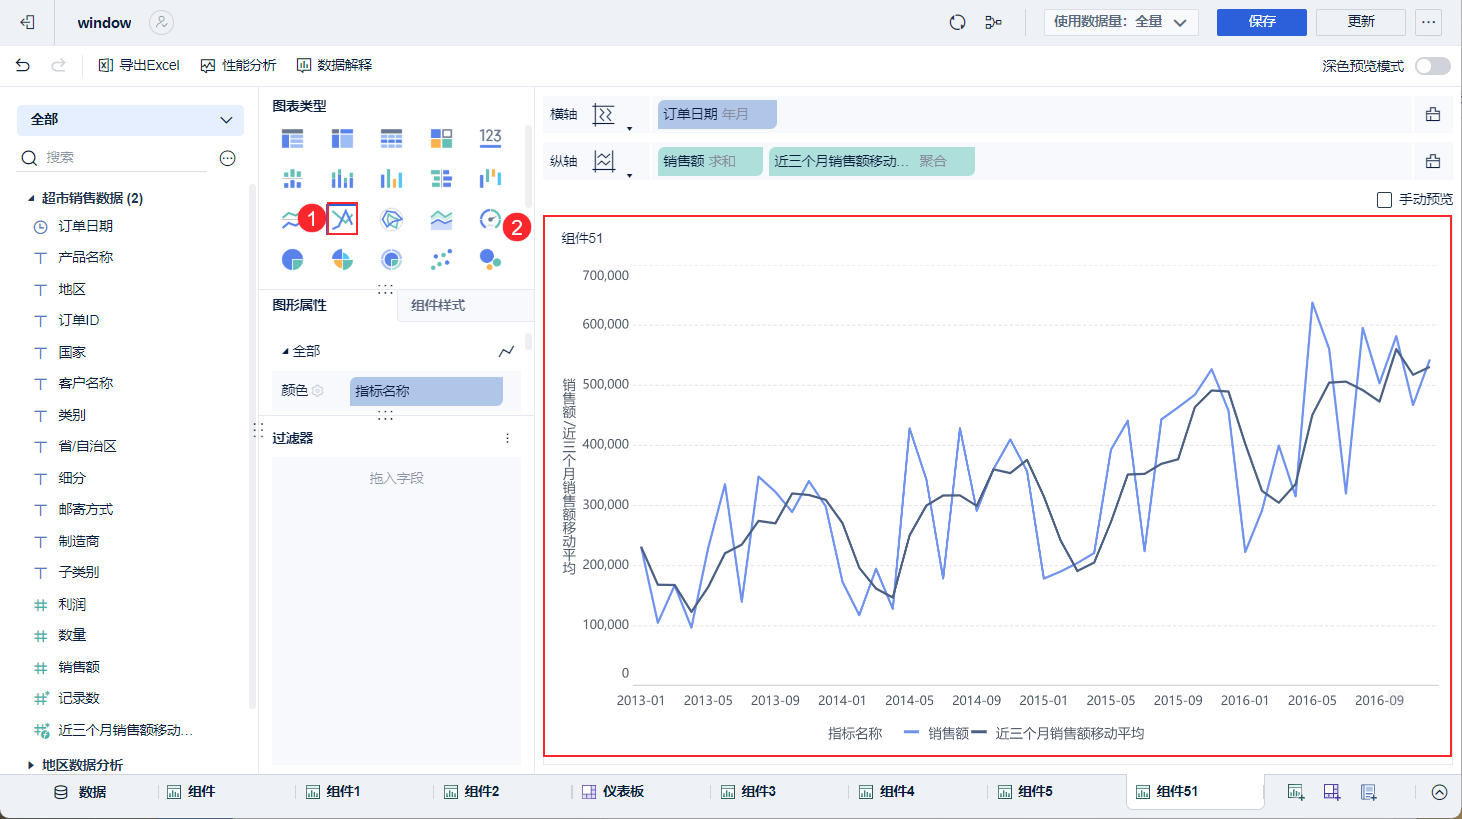Clear the 横轴 fields with the eraser icon
The width and height of the screenshot is (1462, 819).
coord(1432,114)
